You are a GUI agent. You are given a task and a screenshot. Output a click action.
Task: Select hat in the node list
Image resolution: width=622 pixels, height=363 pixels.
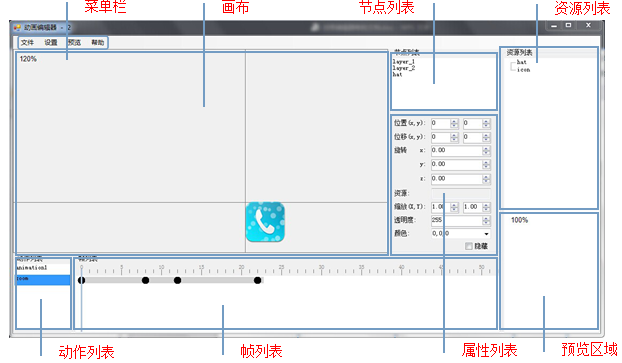(x=397, y=74)
